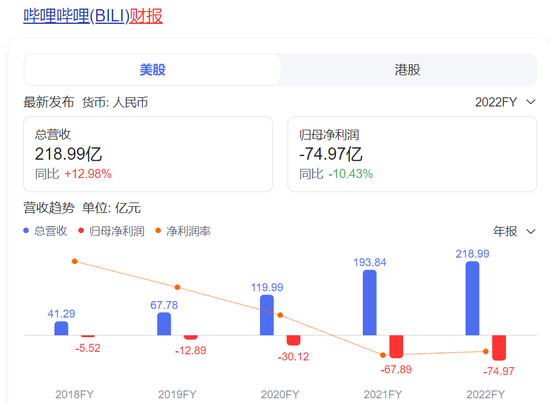Click the 总营收 218.99亿 card
Screen dimensions: 550x402
tap(148, 154)
